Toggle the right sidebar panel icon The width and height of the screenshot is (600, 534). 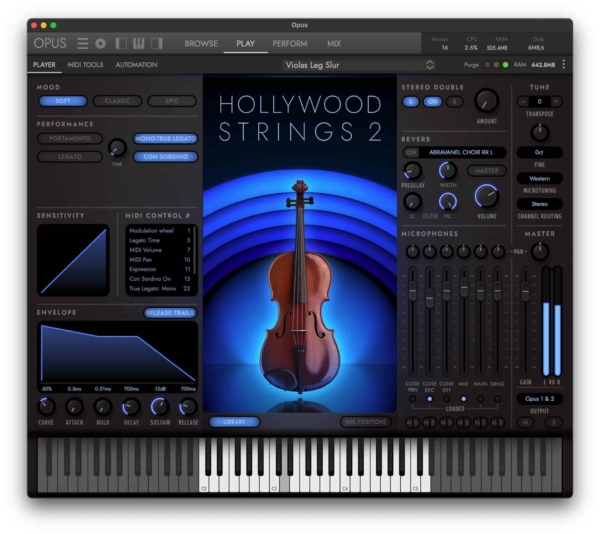coord(157,44)
